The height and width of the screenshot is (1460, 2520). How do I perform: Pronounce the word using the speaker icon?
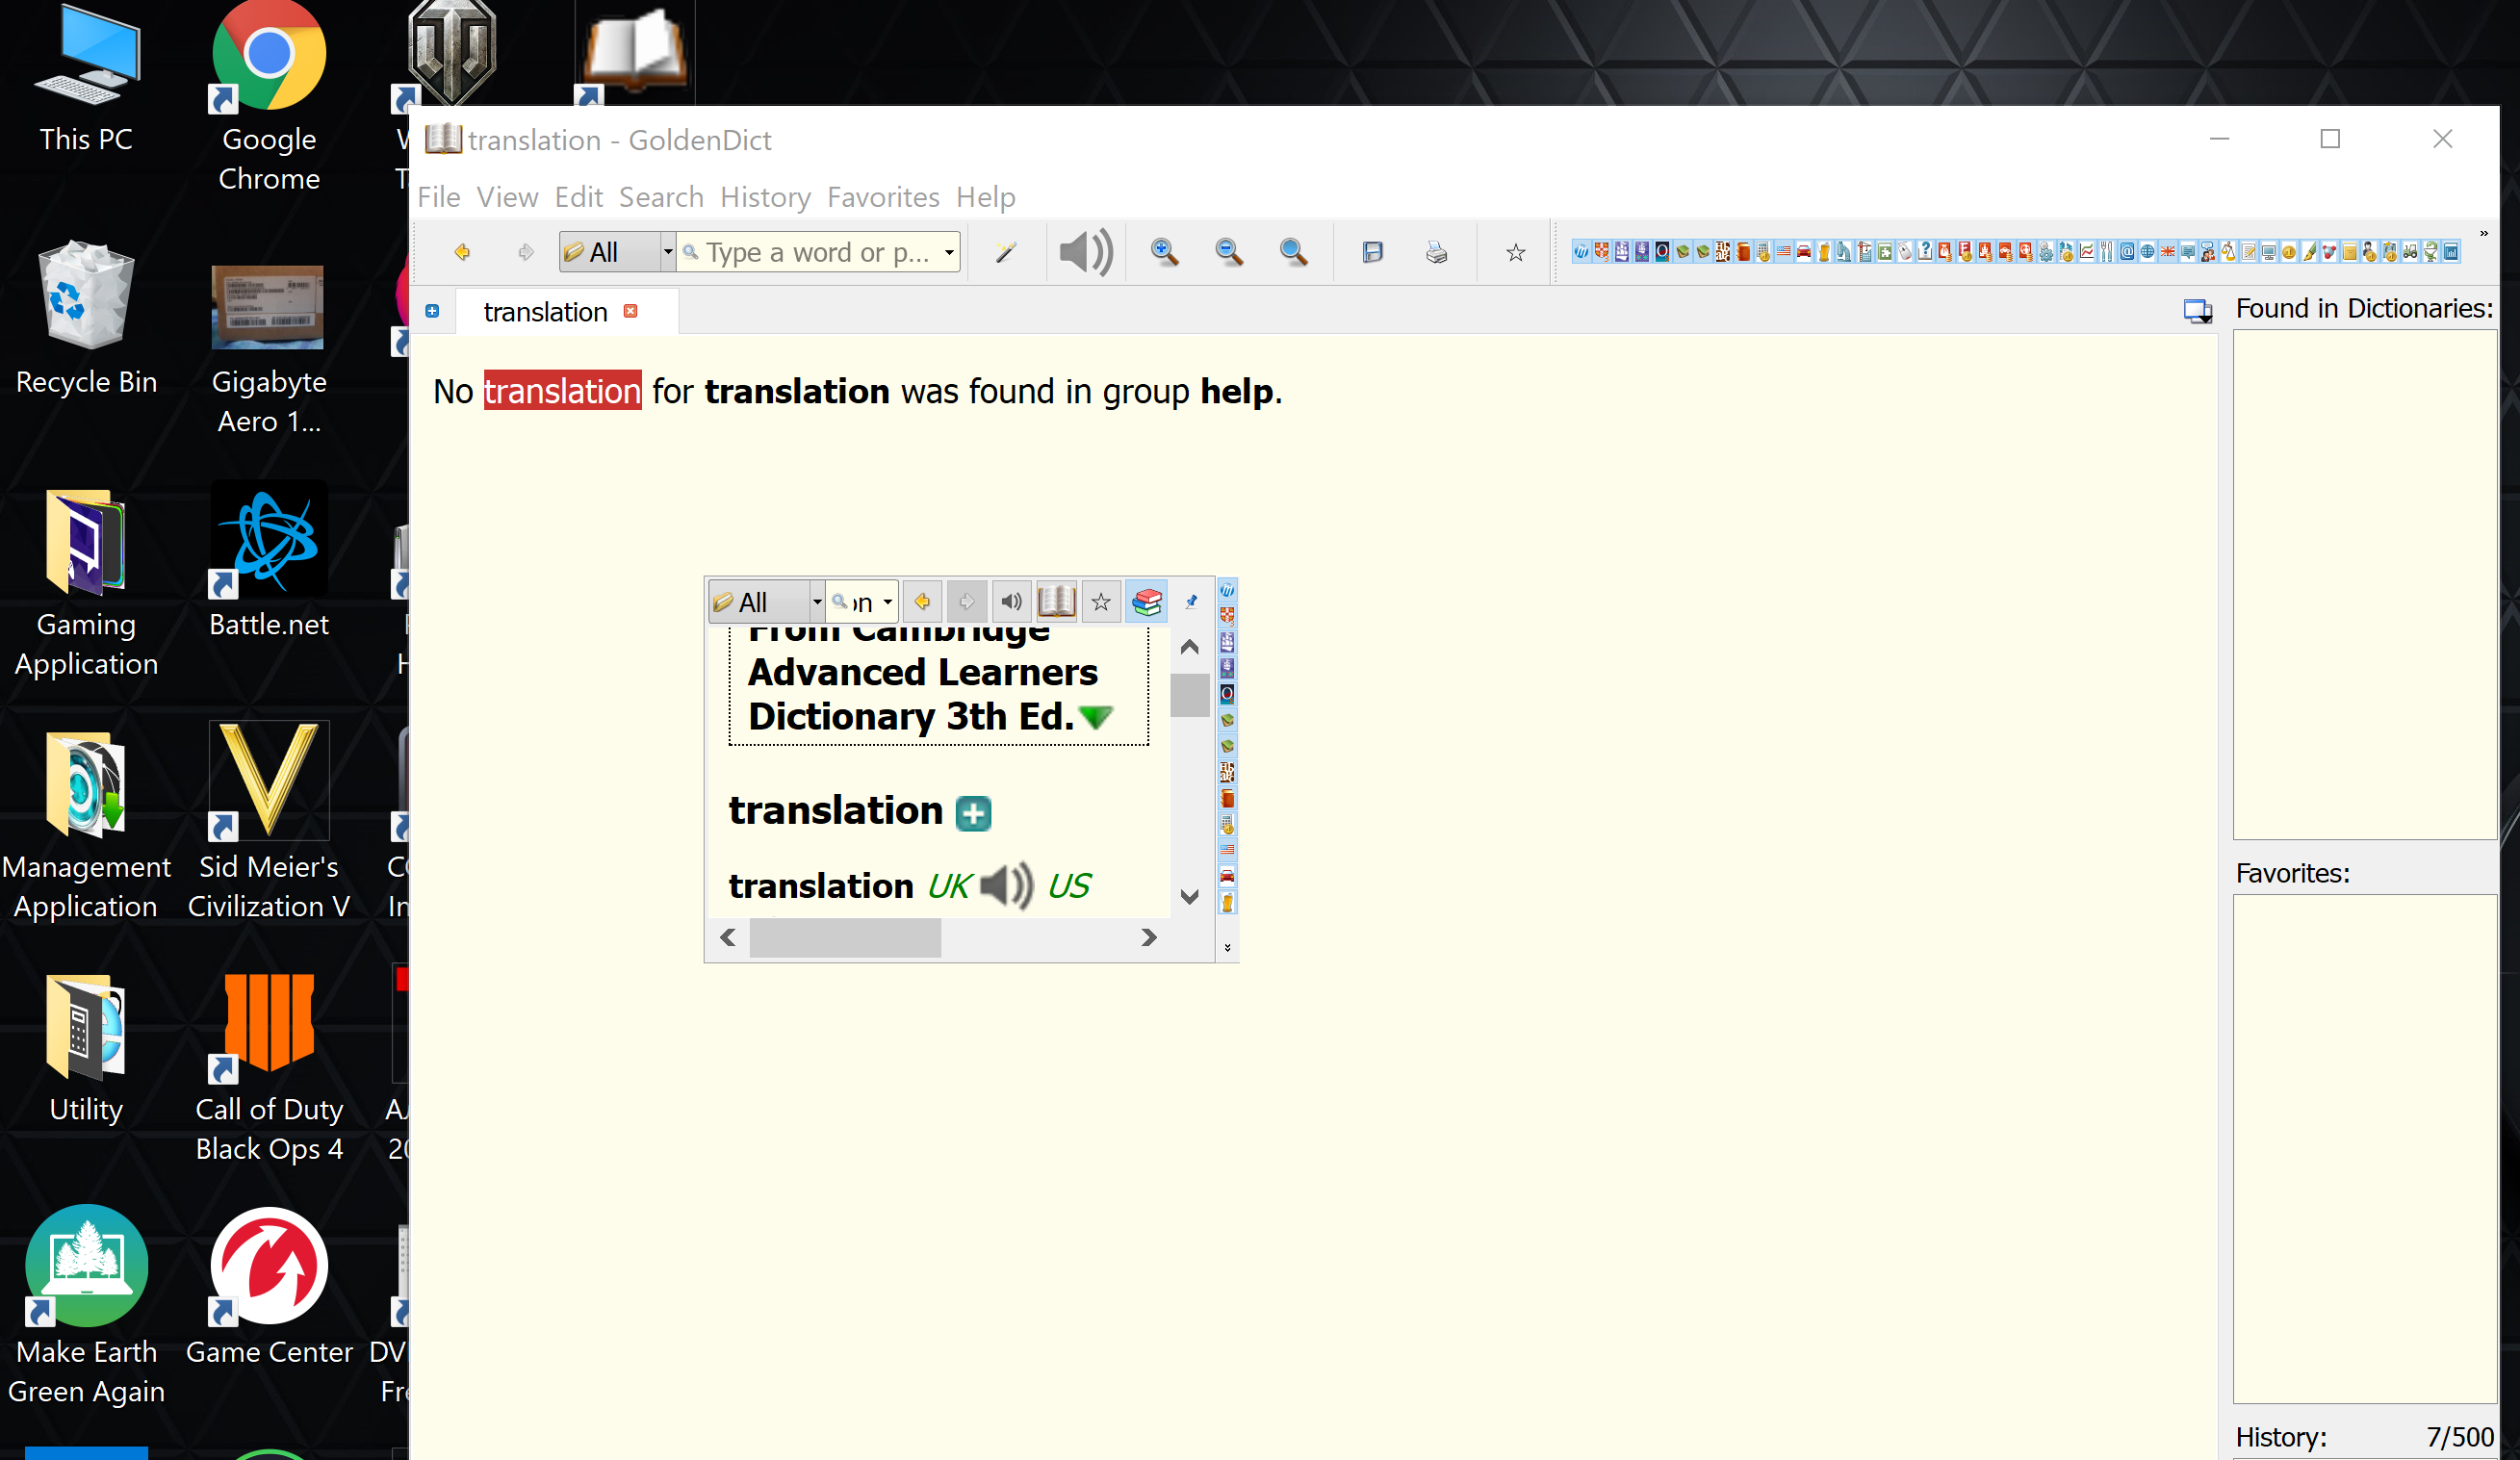pyautogui.click(x=1085, y=252)
